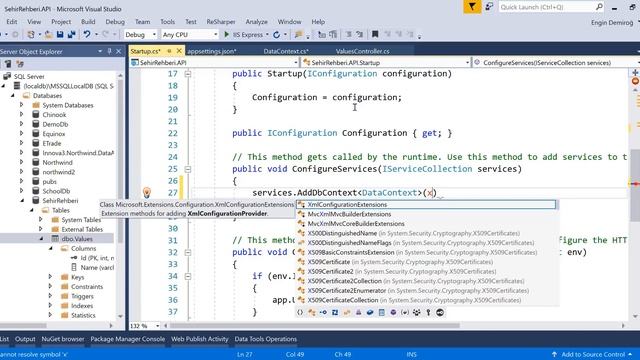Viewport: 640px width, 360px height.
Task: Click the editor horizontal scrollbar
Action: click(314, 326)
